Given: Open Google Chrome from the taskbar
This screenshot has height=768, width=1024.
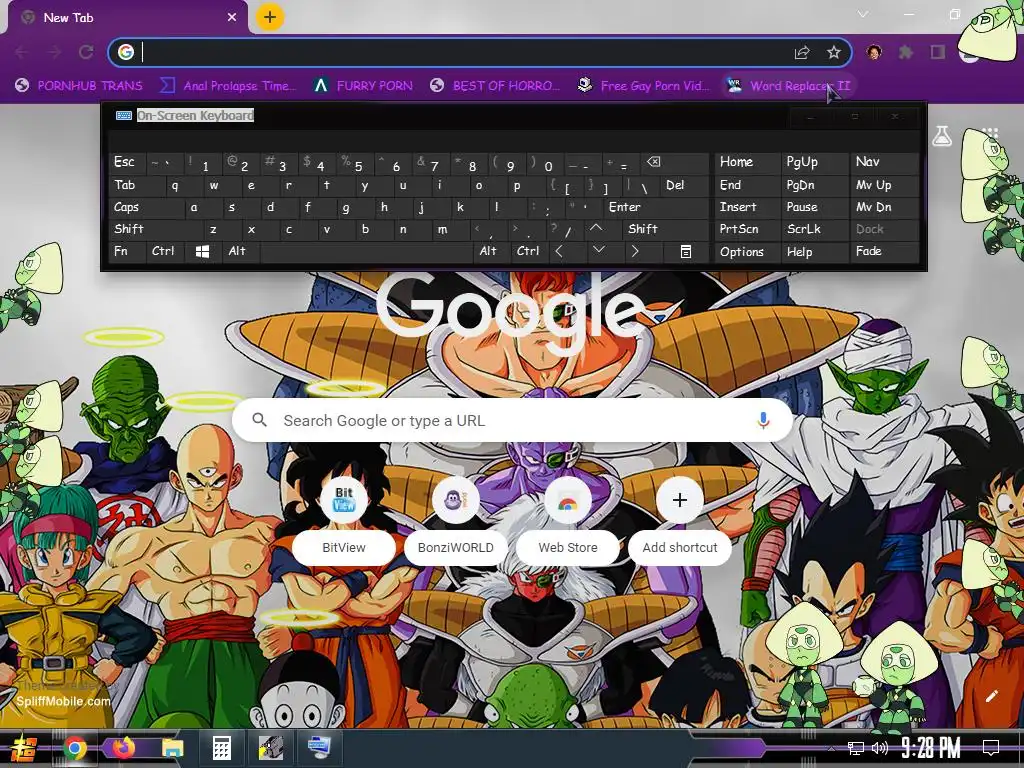Looking at the screenshot, I should 75,748.
